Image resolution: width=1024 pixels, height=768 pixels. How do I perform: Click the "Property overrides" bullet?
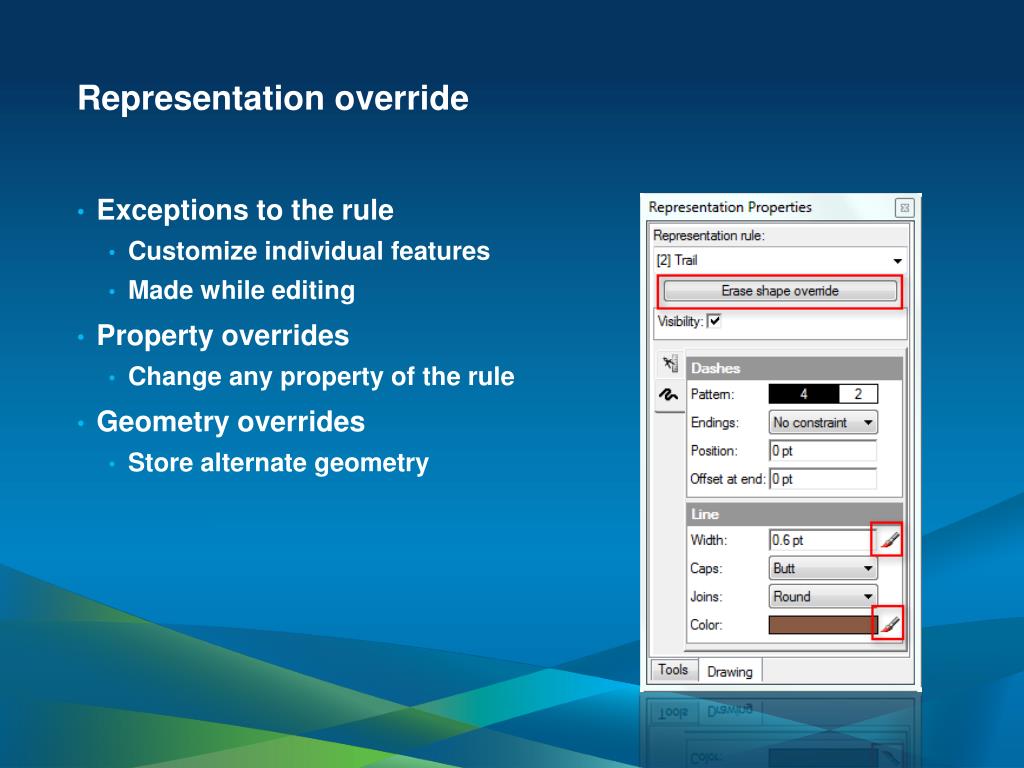(223, 336)
